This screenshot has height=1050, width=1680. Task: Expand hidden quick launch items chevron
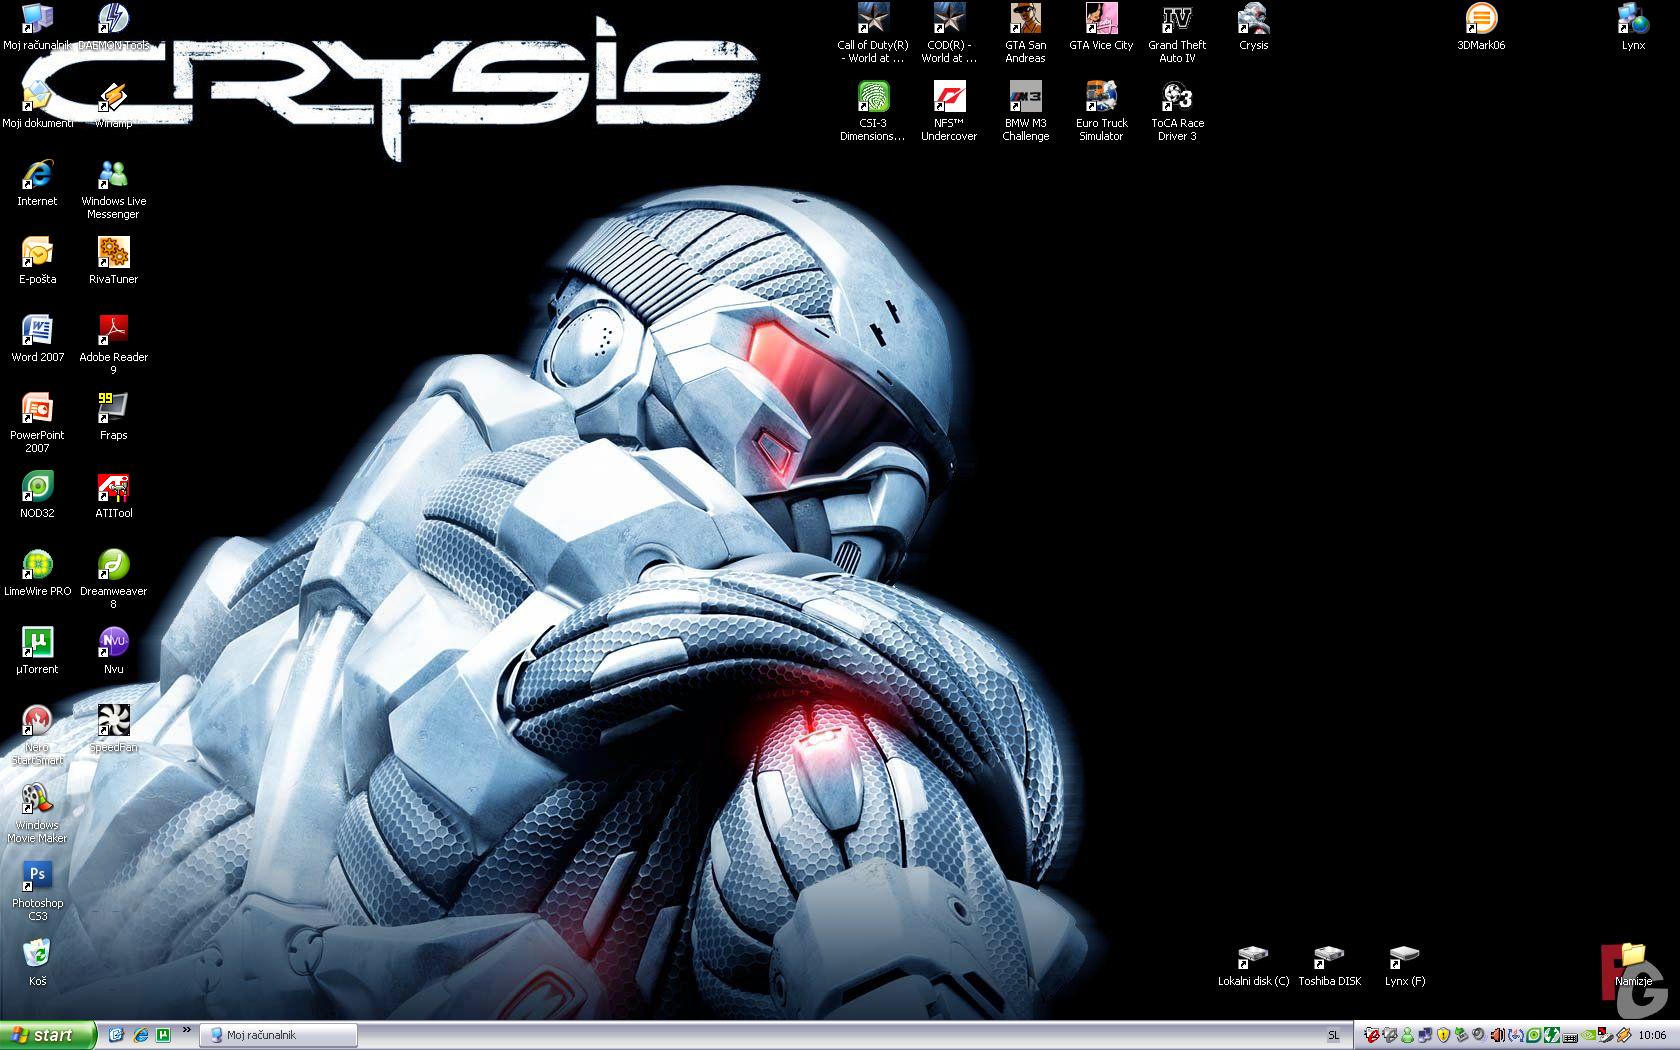point(186,1030)
